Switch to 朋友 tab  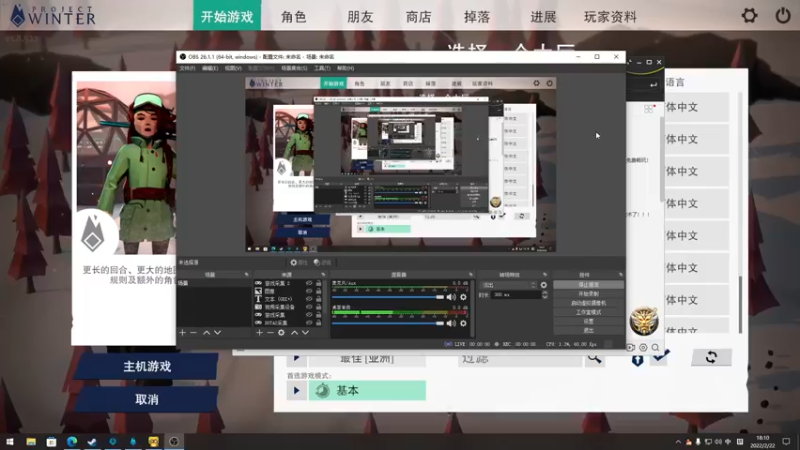click(360, 17)
